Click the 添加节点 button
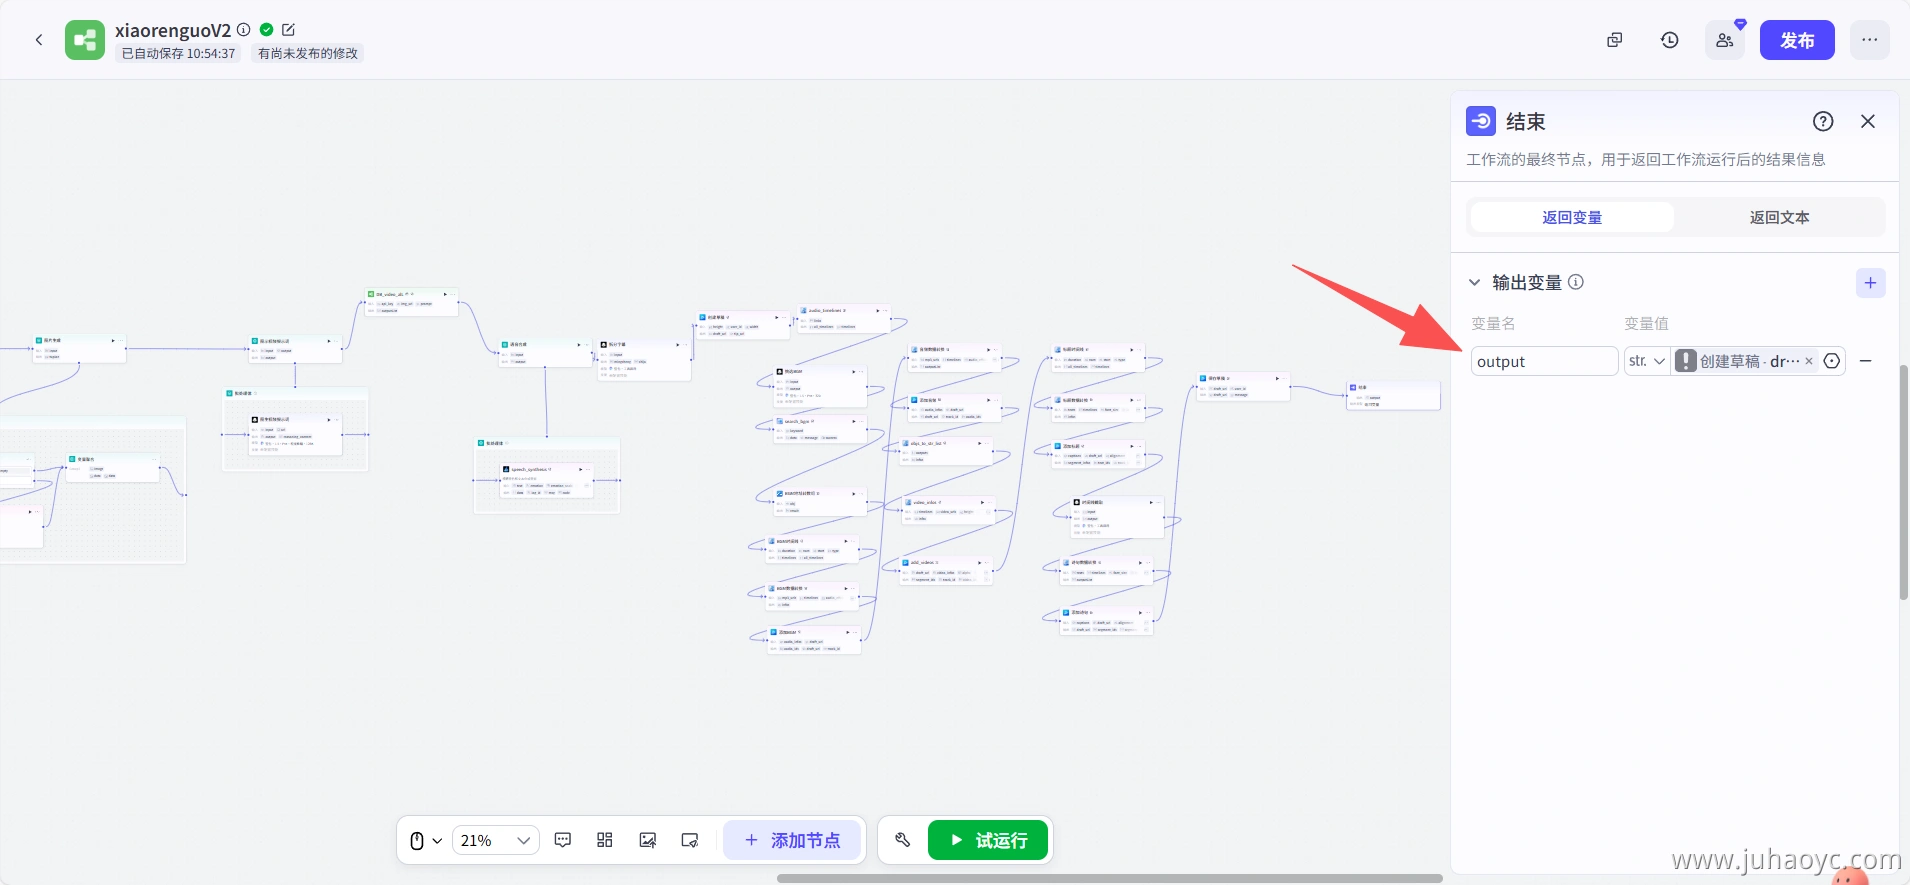 (792, 840)
